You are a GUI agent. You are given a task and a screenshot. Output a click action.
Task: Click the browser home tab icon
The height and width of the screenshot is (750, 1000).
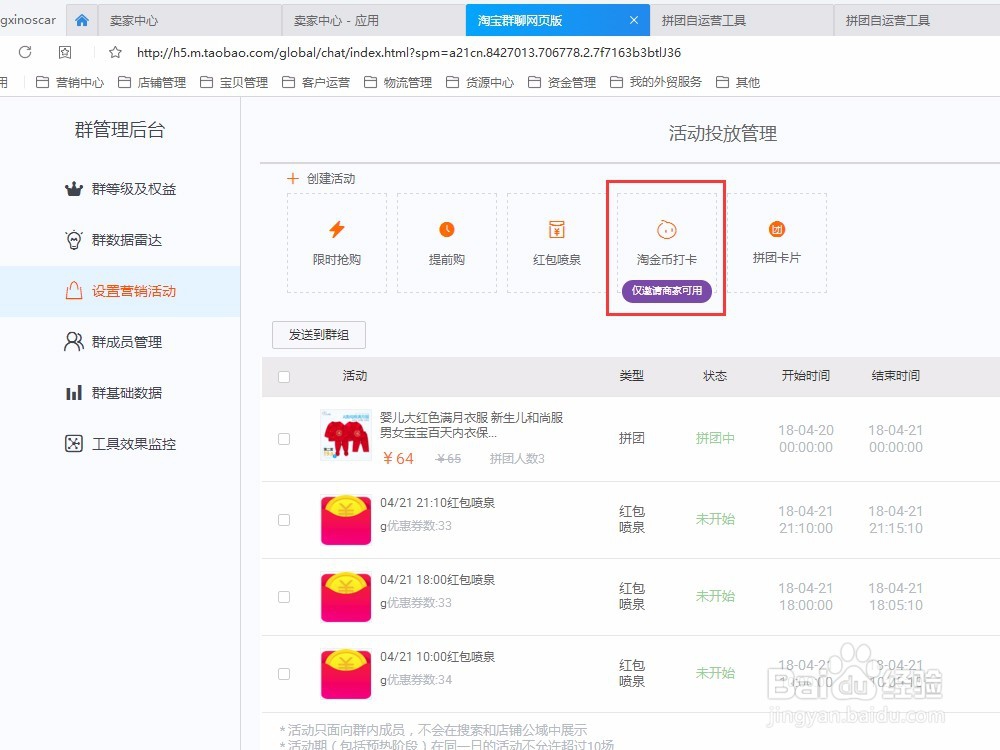tap(82, 20)
